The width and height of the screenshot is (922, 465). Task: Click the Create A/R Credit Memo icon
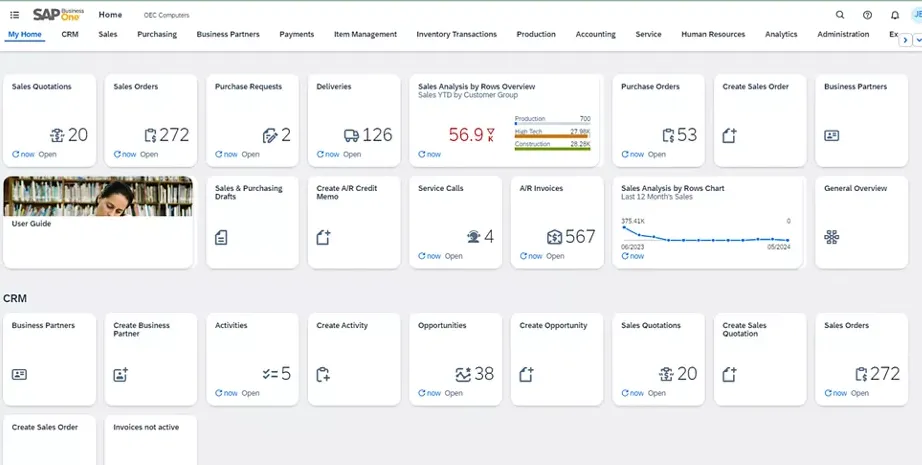pyautogui.click(x=323, y=237)
